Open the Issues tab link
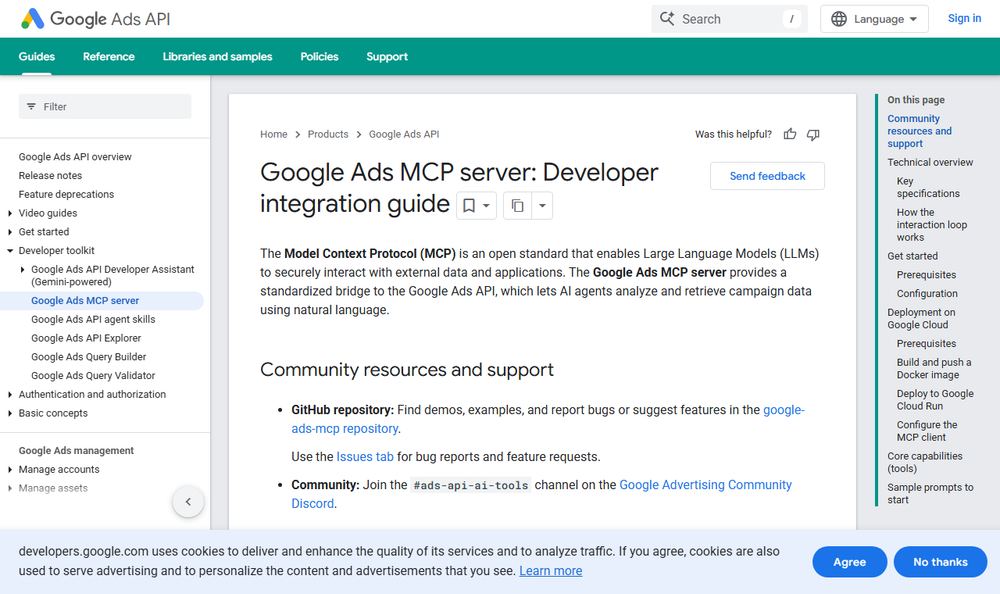1000x594 pixels. click(365, 457)
